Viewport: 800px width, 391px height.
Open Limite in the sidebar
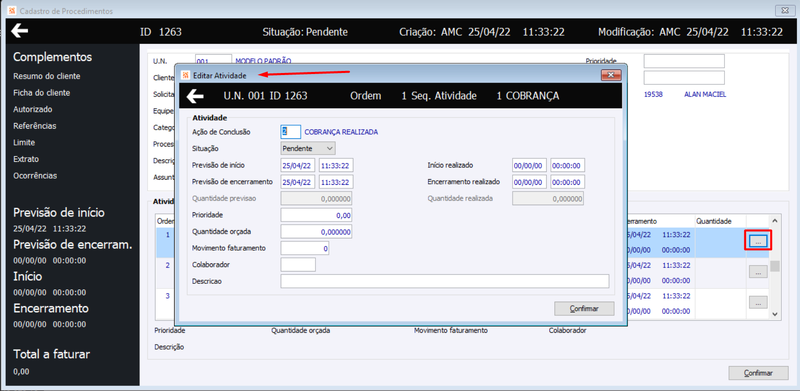pos(24,142)
